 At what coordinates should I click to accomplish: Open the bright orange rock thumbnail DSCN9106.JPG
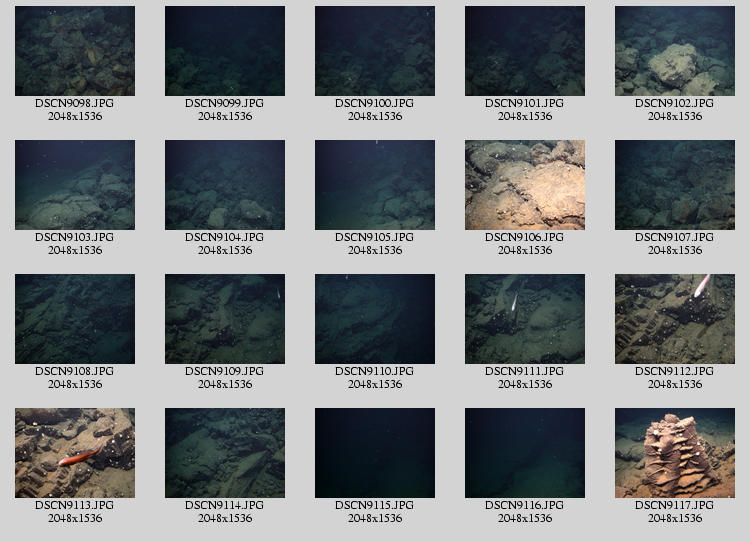[525, 185]
